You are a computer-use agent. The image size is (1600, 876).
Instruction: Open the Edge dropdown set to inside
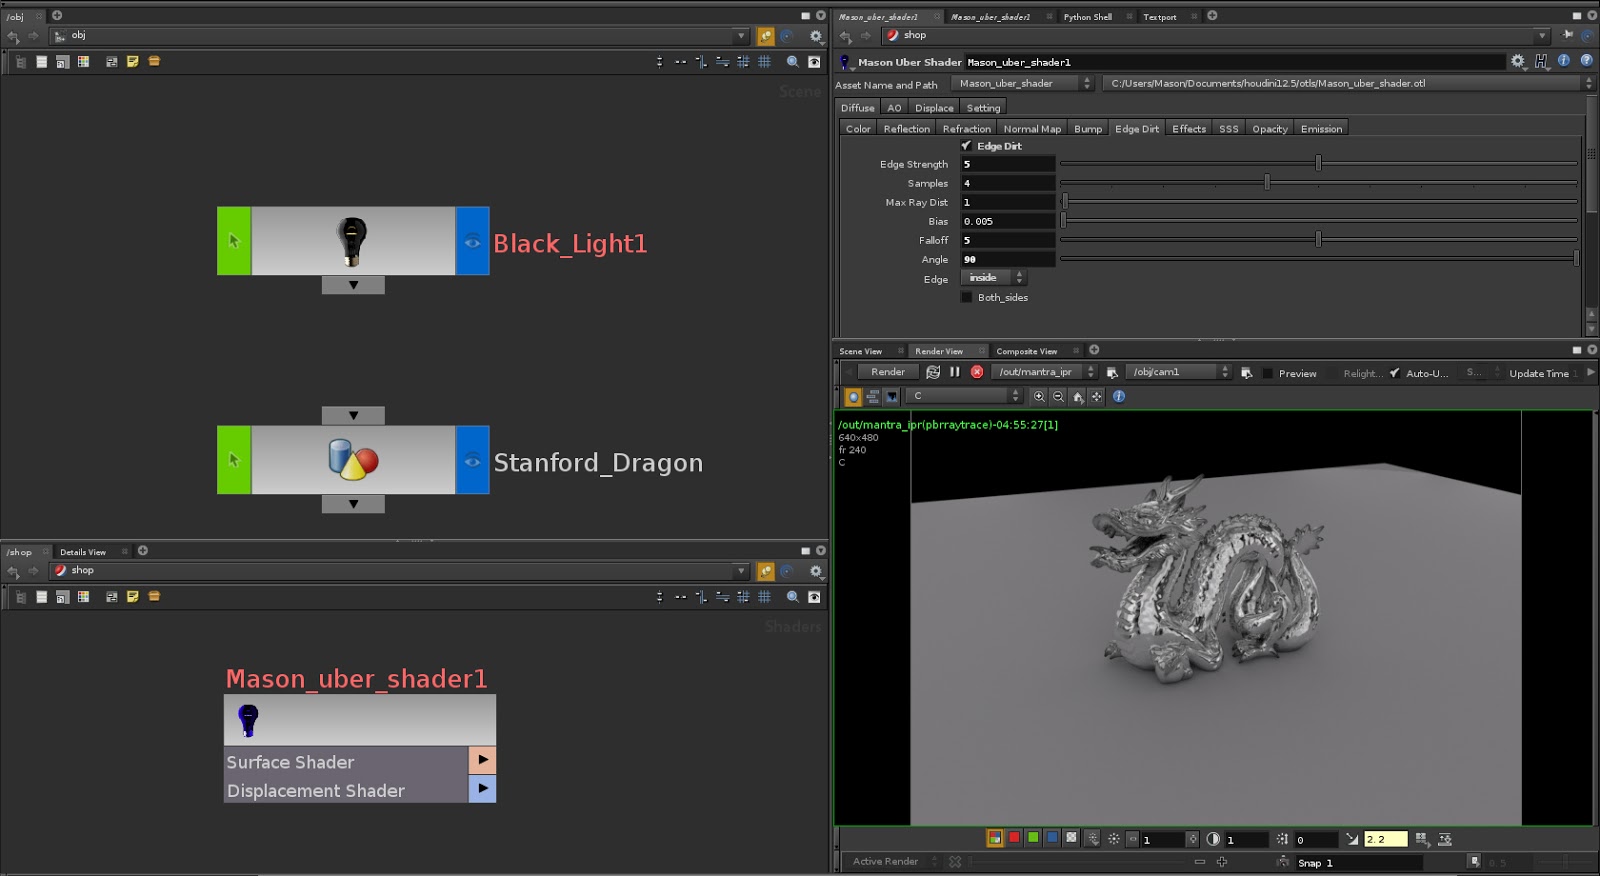(x=993, y=278)
